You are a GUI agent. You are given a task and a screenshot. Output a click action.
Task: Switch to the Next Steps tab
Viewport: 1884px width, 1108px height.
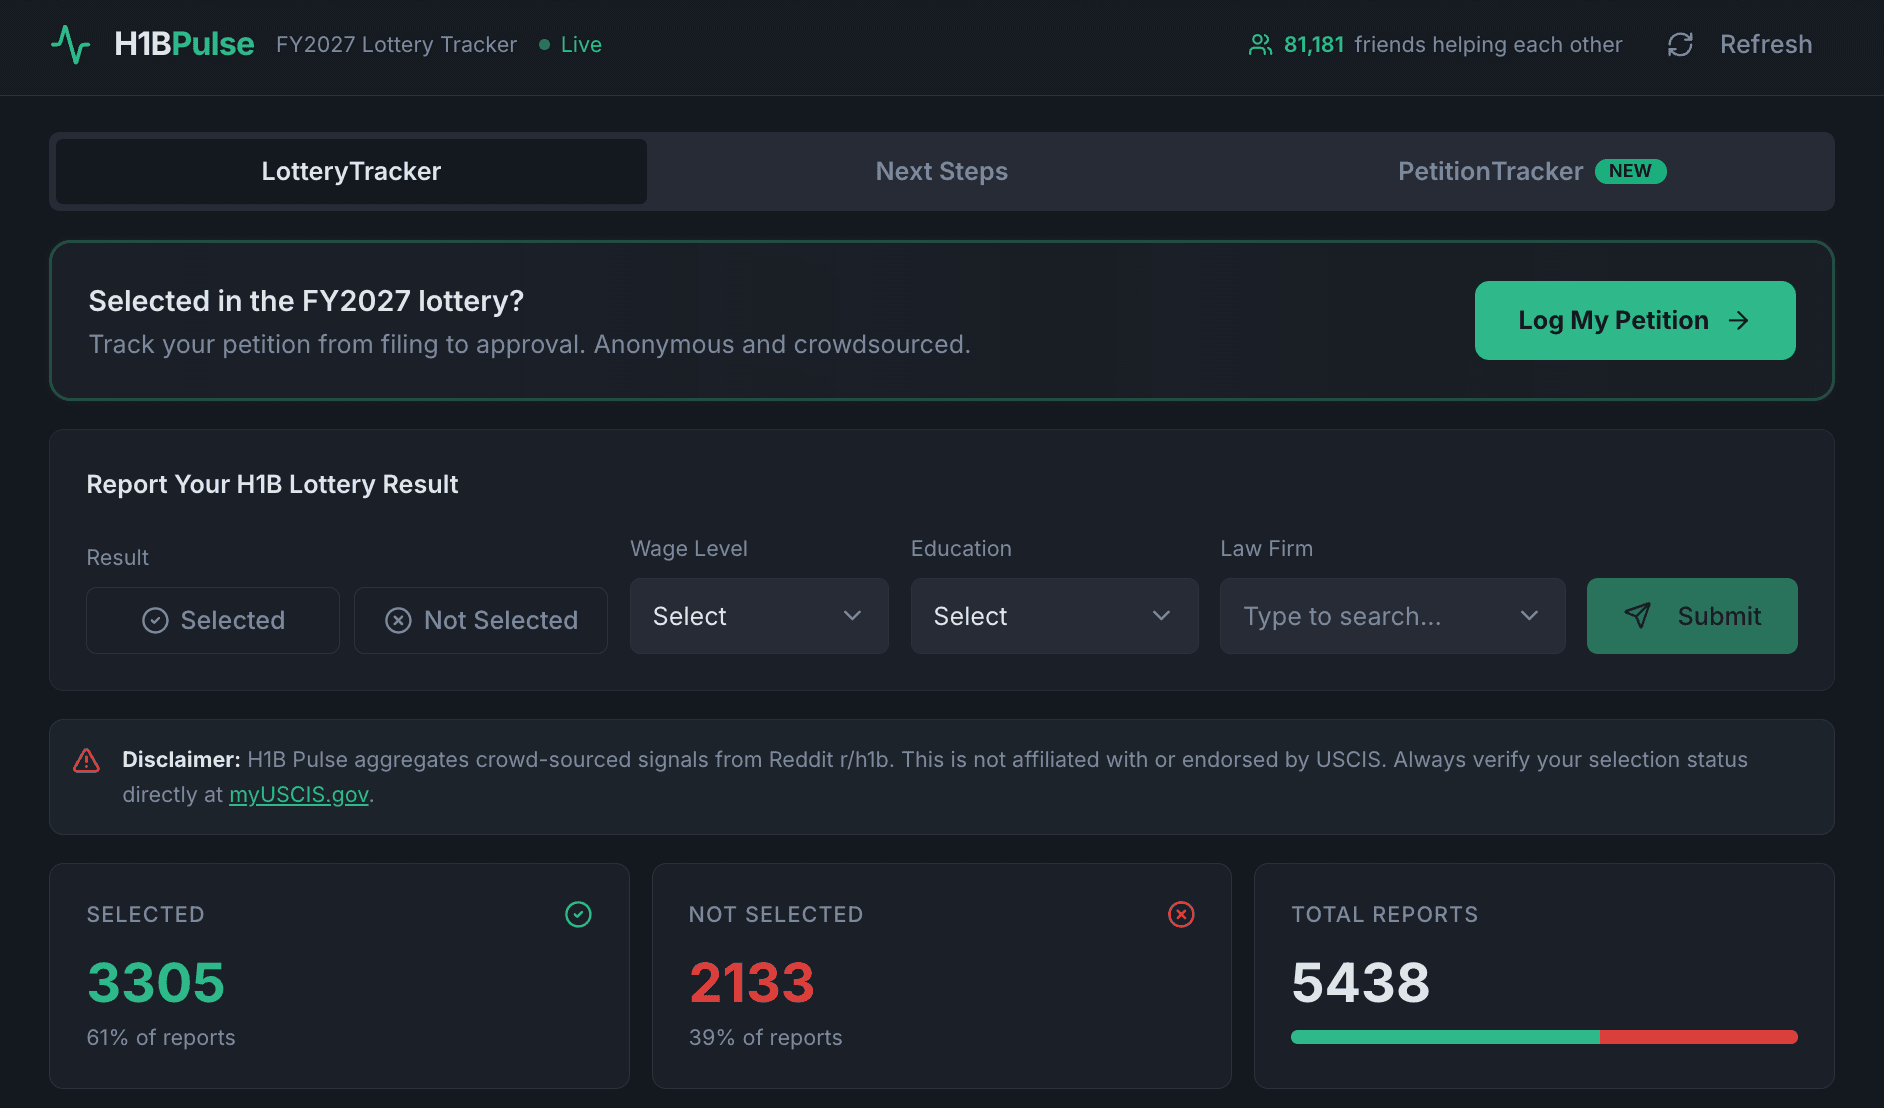(x=941, y=171)
